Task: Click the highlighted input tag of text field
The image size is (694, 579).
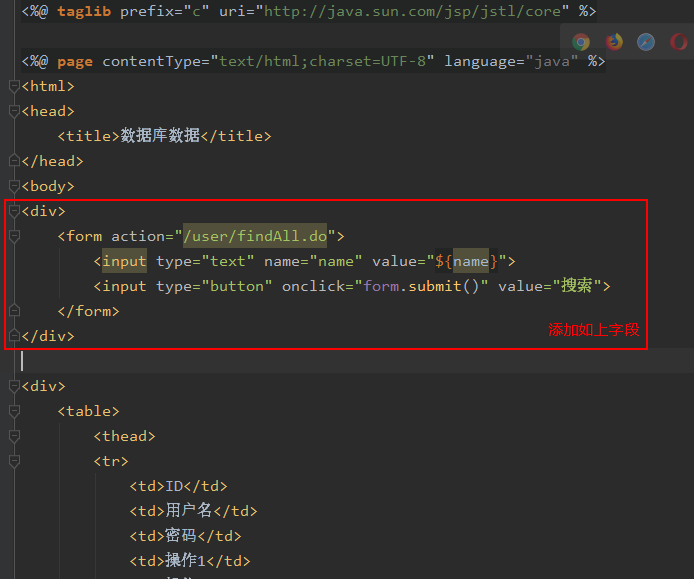Action: pyautogui.click(x=124, y=261)
